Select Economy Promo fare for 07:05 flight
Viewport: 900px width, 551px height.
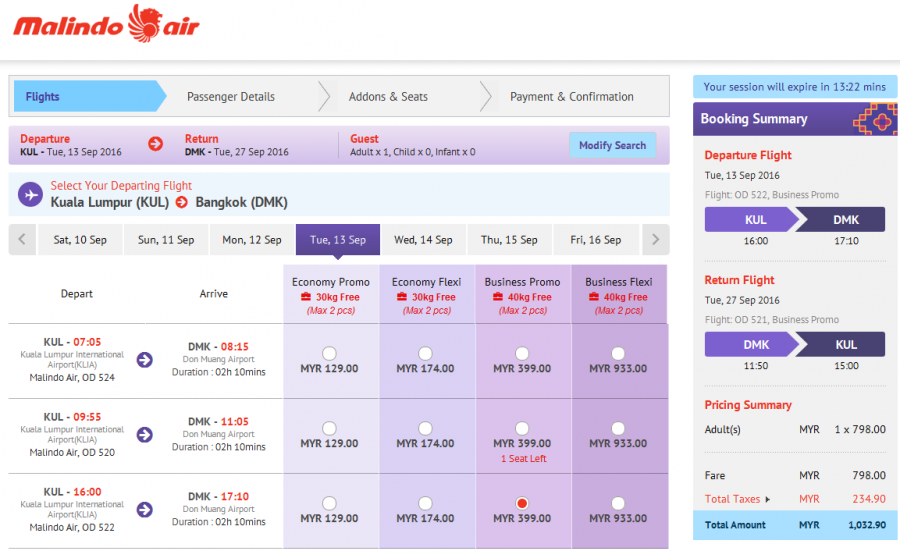pos(330,354)
